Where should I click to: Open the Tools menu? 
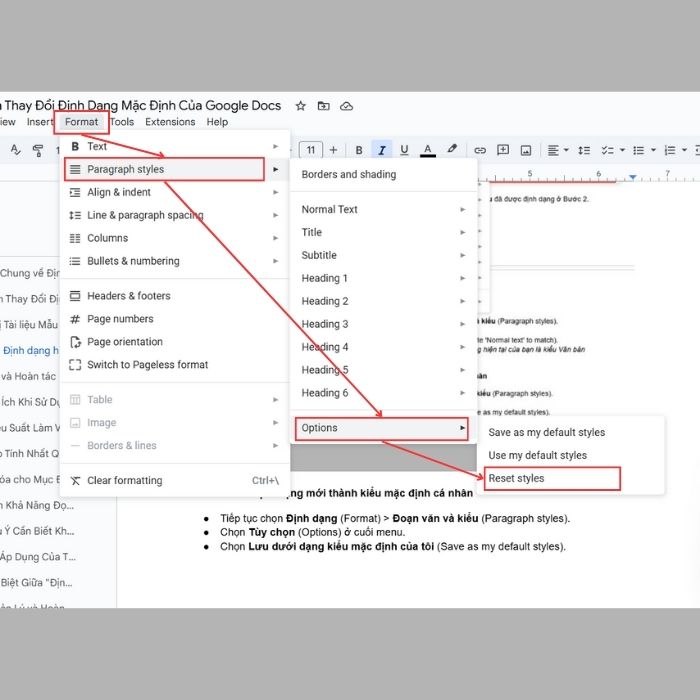[122, 122]
